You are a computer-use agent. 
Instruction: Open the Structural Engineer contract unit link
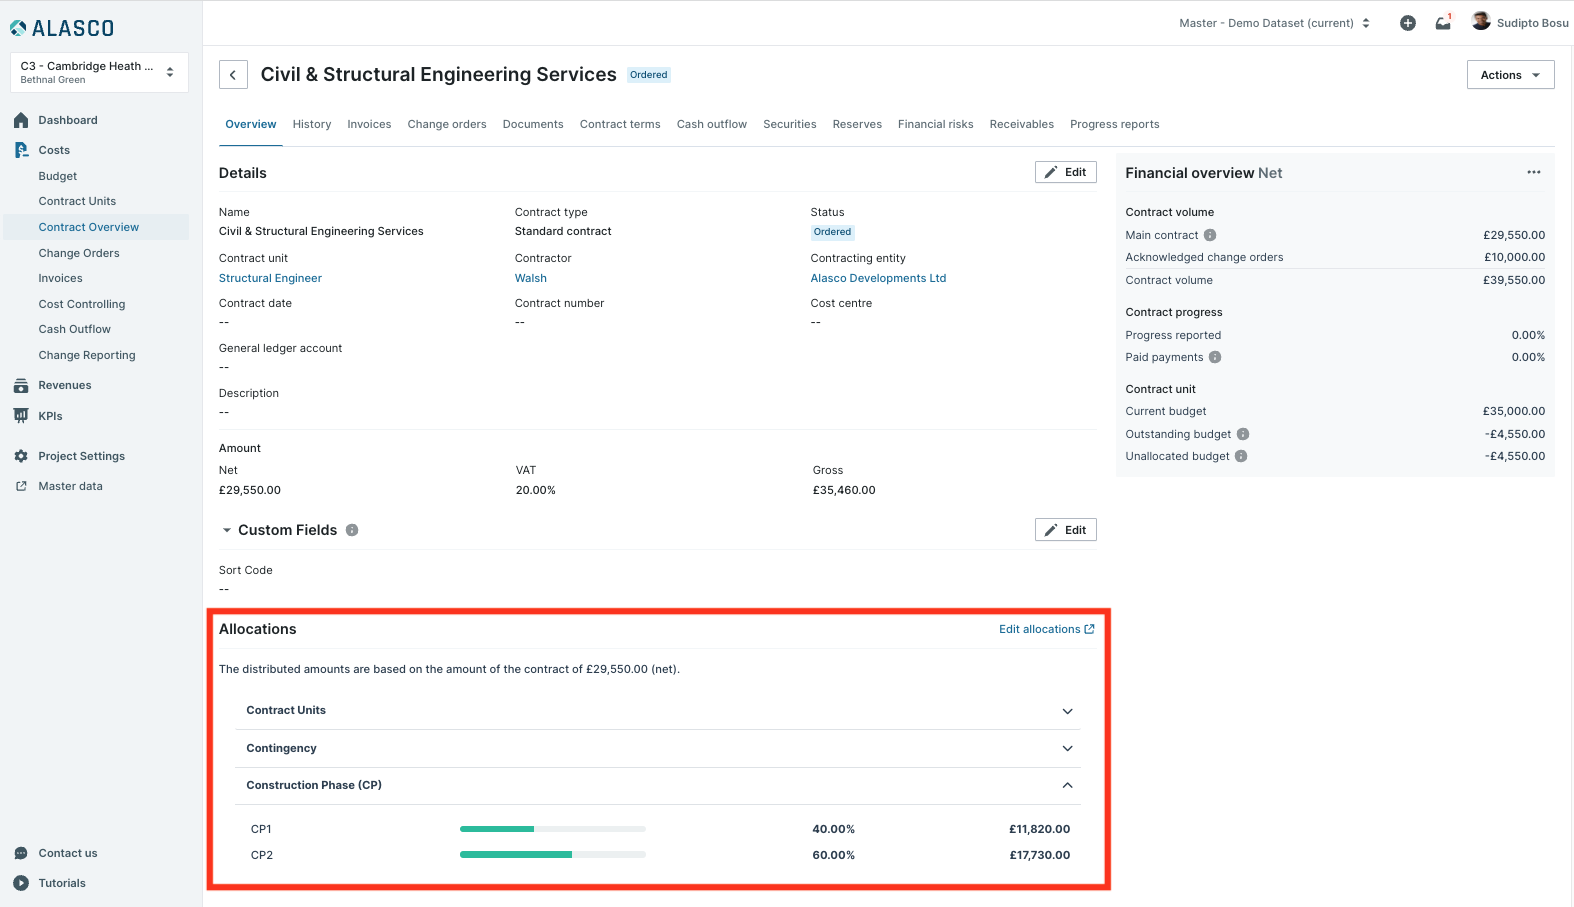tap(270, 278)
